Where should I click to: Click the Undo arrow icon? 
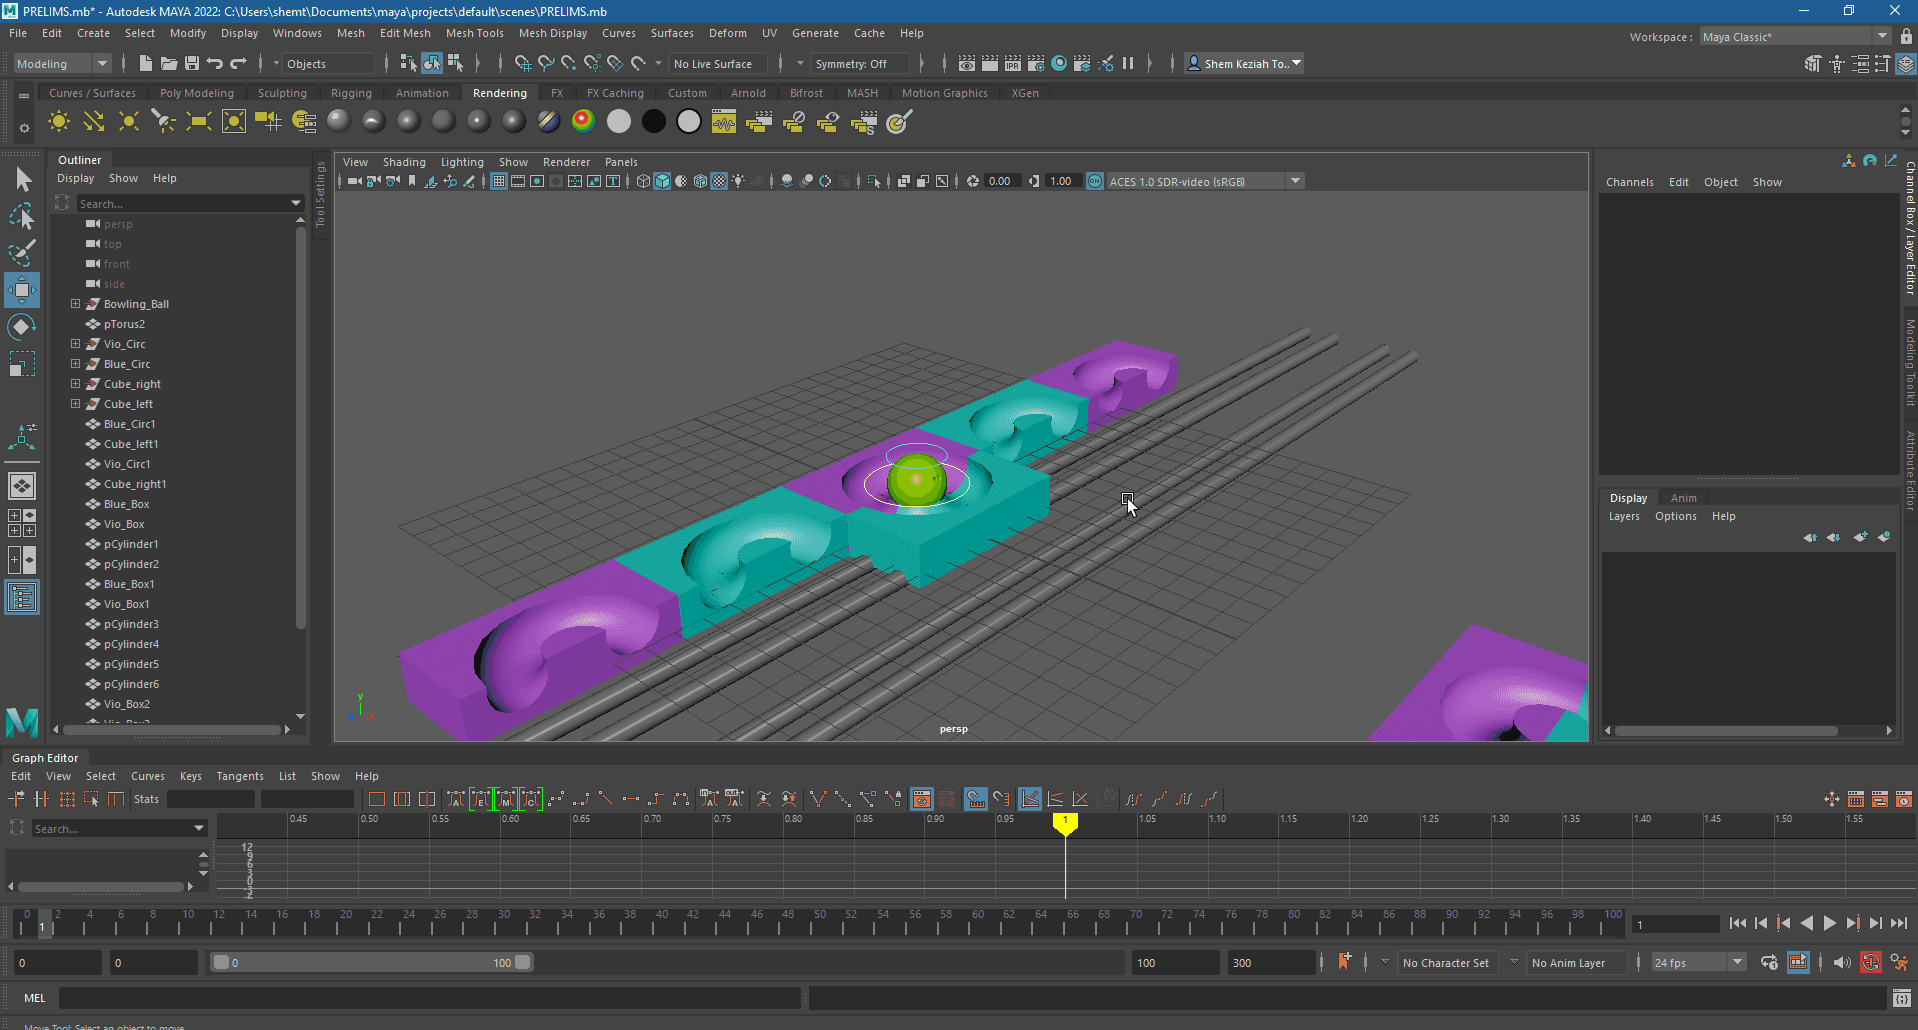point(214,63)
